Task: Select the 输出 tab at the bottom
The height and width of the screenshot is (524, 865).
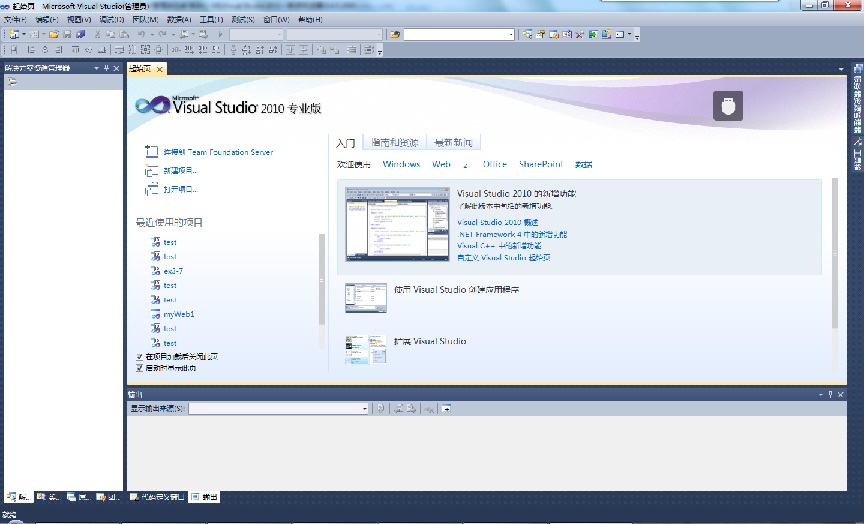Action: pos(205,497)
